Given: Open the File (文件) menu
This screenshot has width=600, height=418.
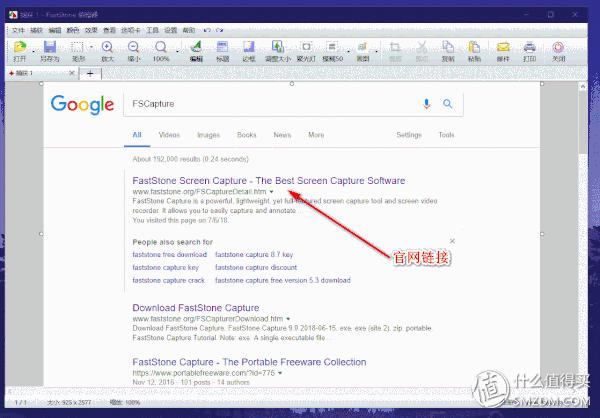Looking at the screenshot, I should coord(18,30).
